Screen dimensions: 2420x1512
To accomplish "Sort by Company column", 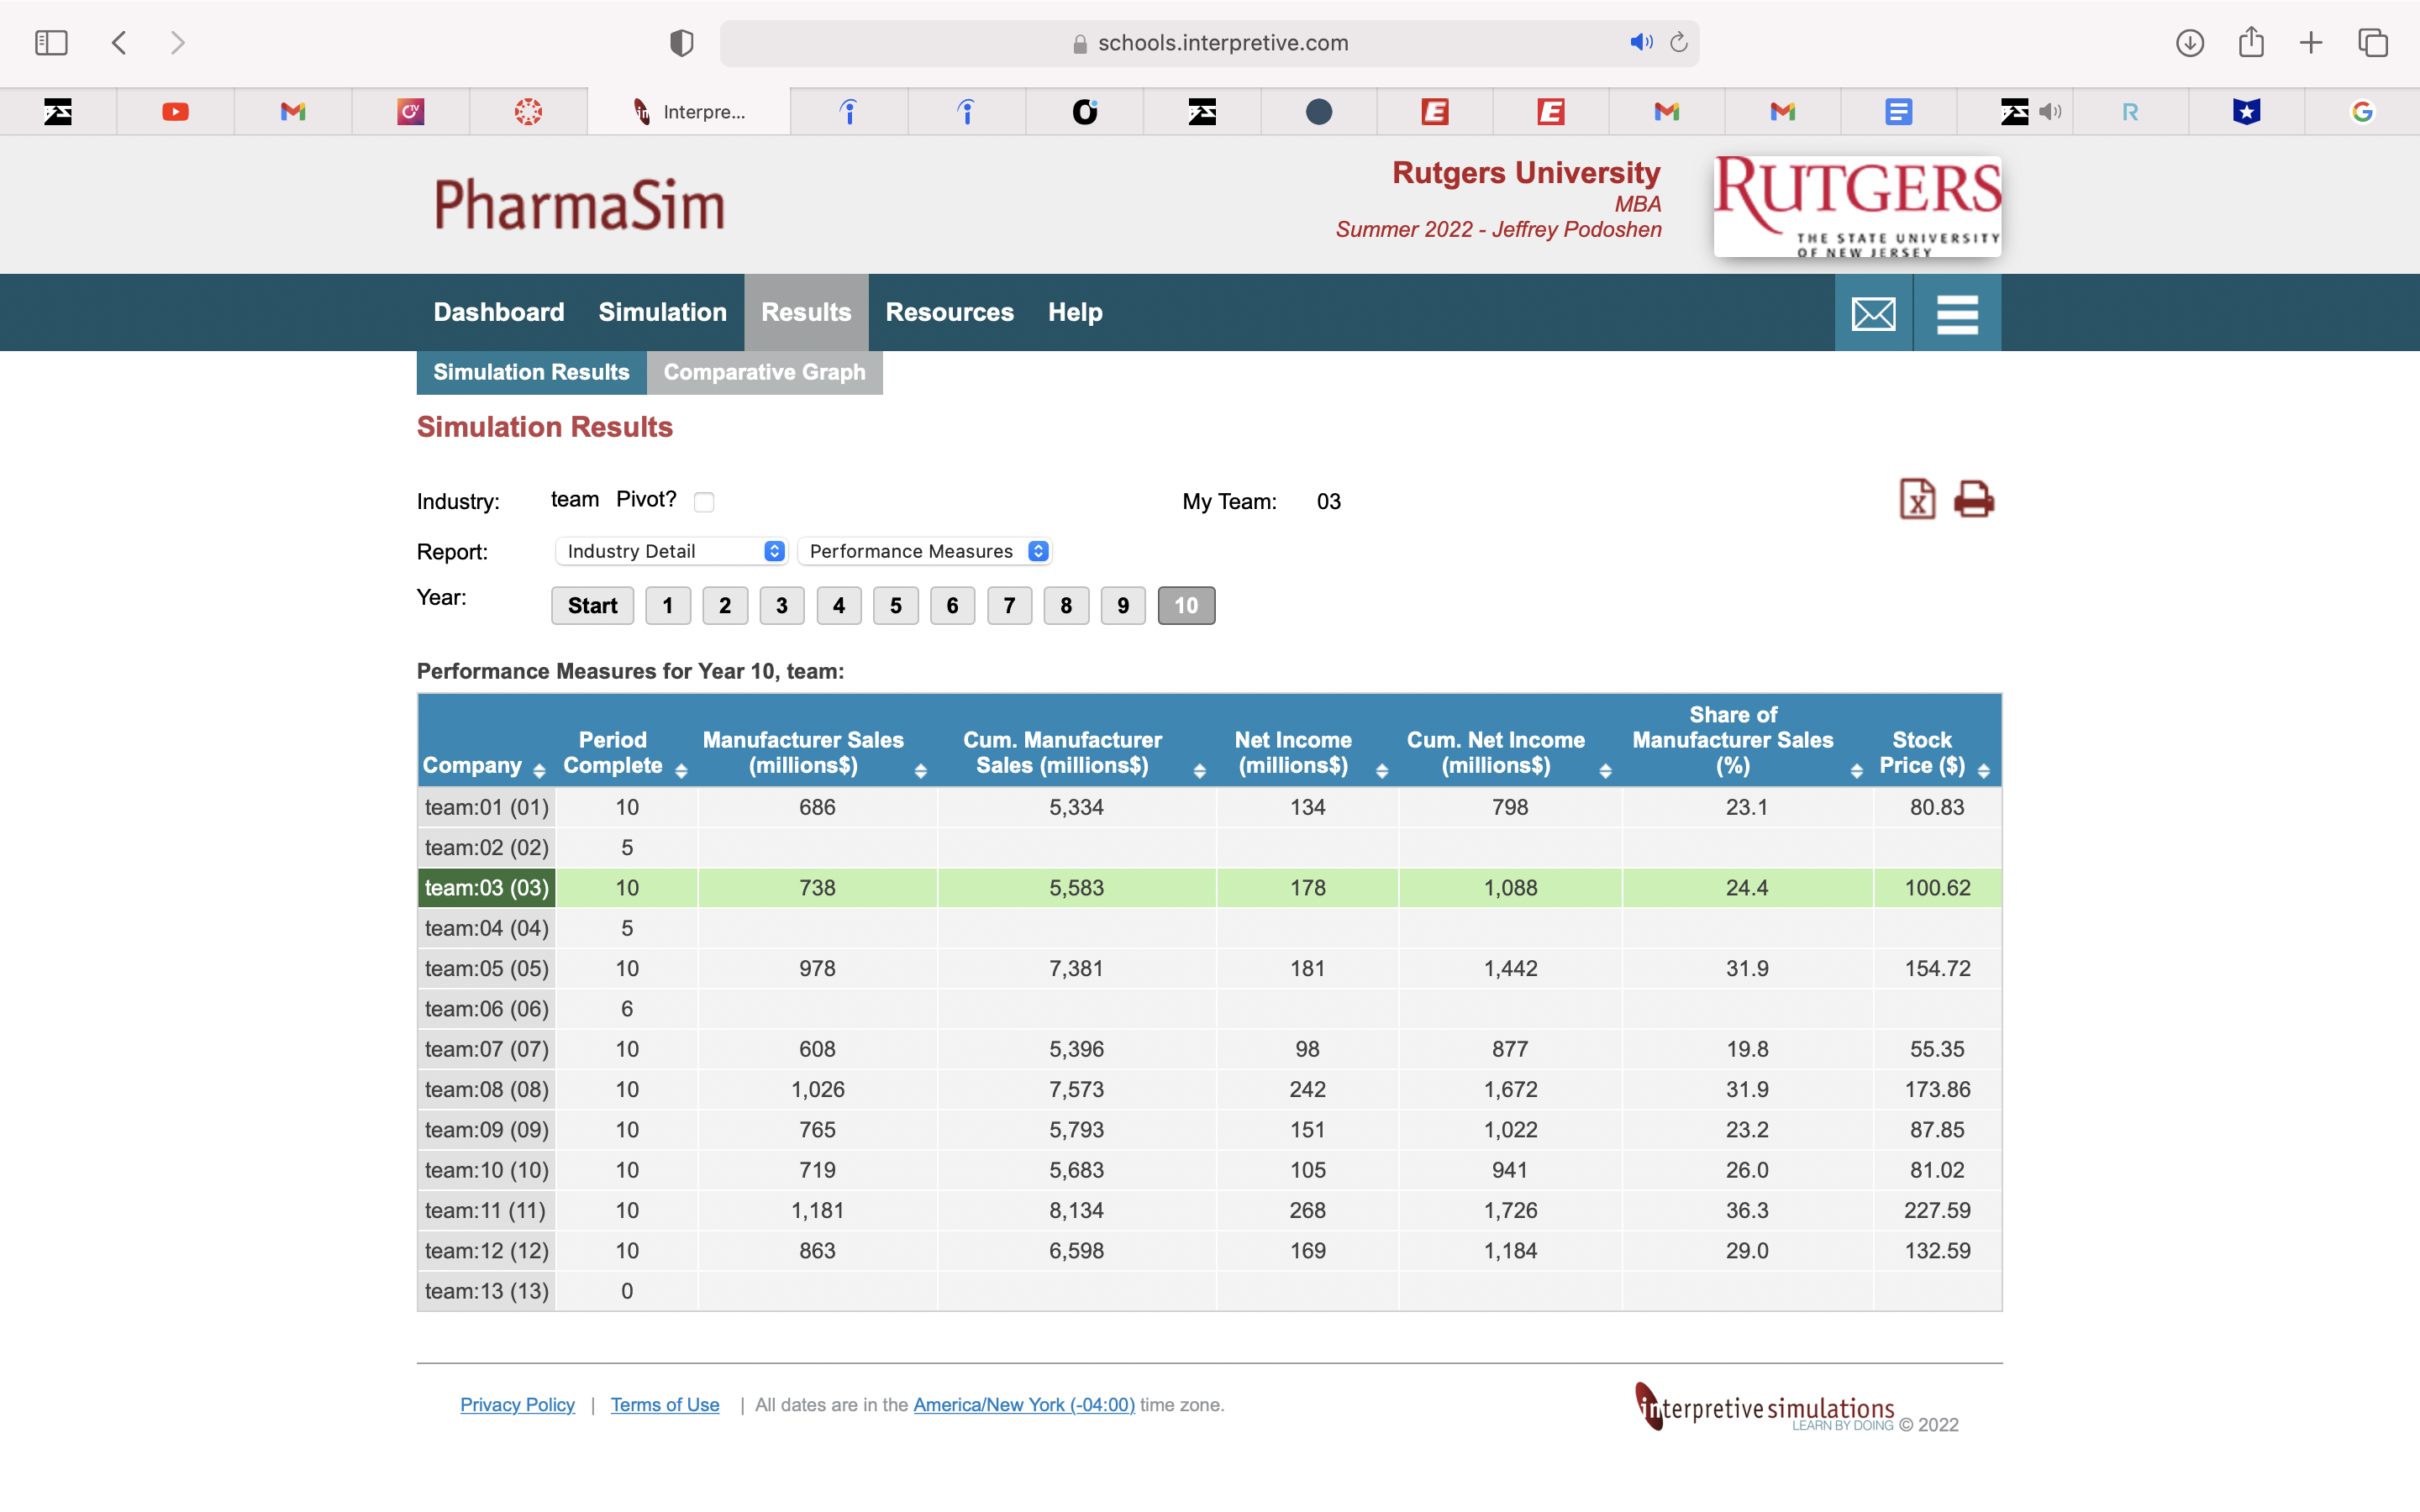I will click(539, 770).
